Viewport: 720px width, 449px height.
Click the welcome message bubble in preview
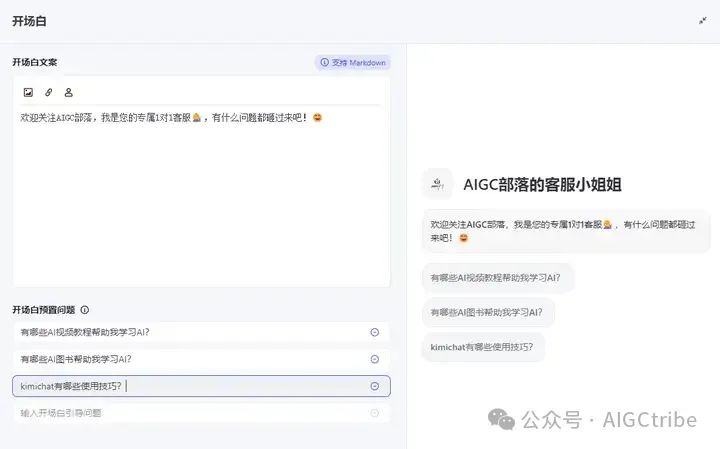coord(565,231)
